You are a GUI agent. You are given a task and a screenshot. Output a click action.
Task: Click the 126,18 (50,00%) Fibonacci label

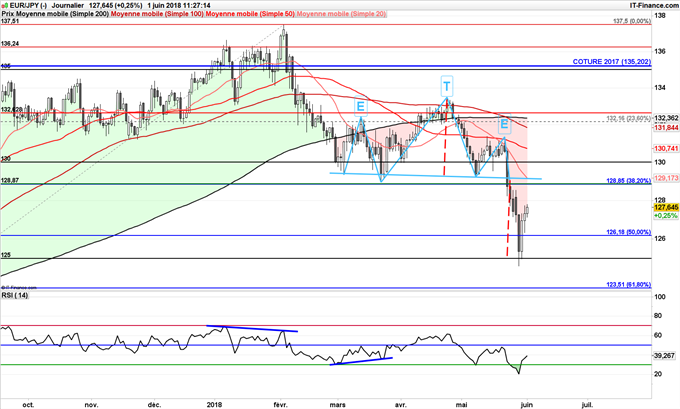click(x=628, y=232)
